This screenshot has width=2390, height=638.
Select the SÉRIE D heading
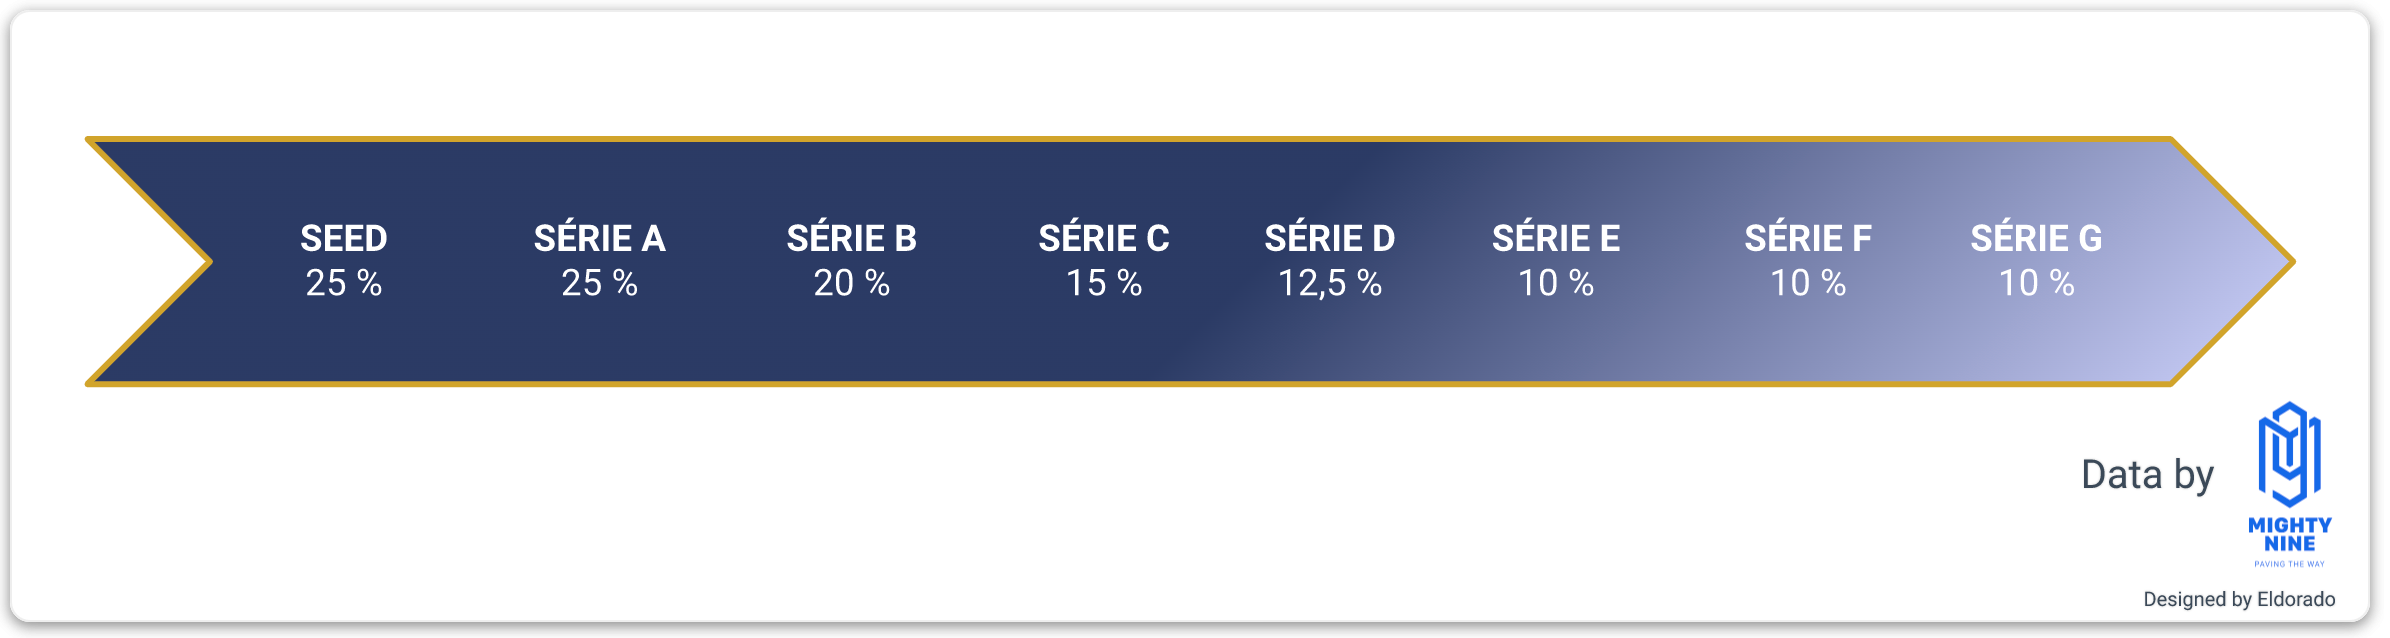click(x=1330, y=239)
